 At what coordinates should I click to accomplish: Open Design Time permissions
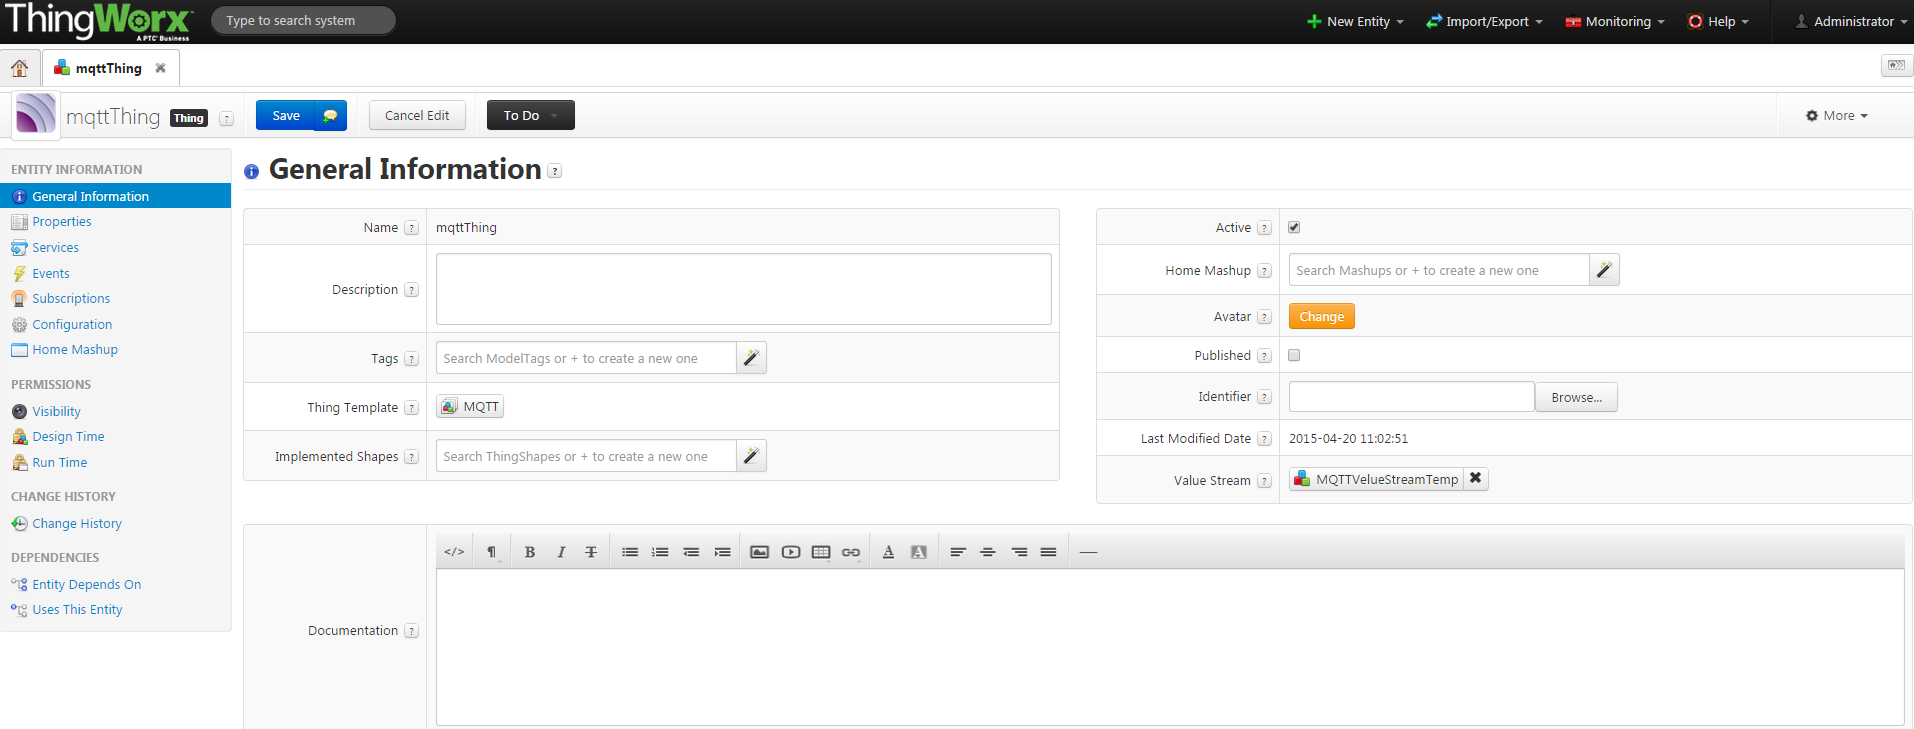(x=68, y=437)
